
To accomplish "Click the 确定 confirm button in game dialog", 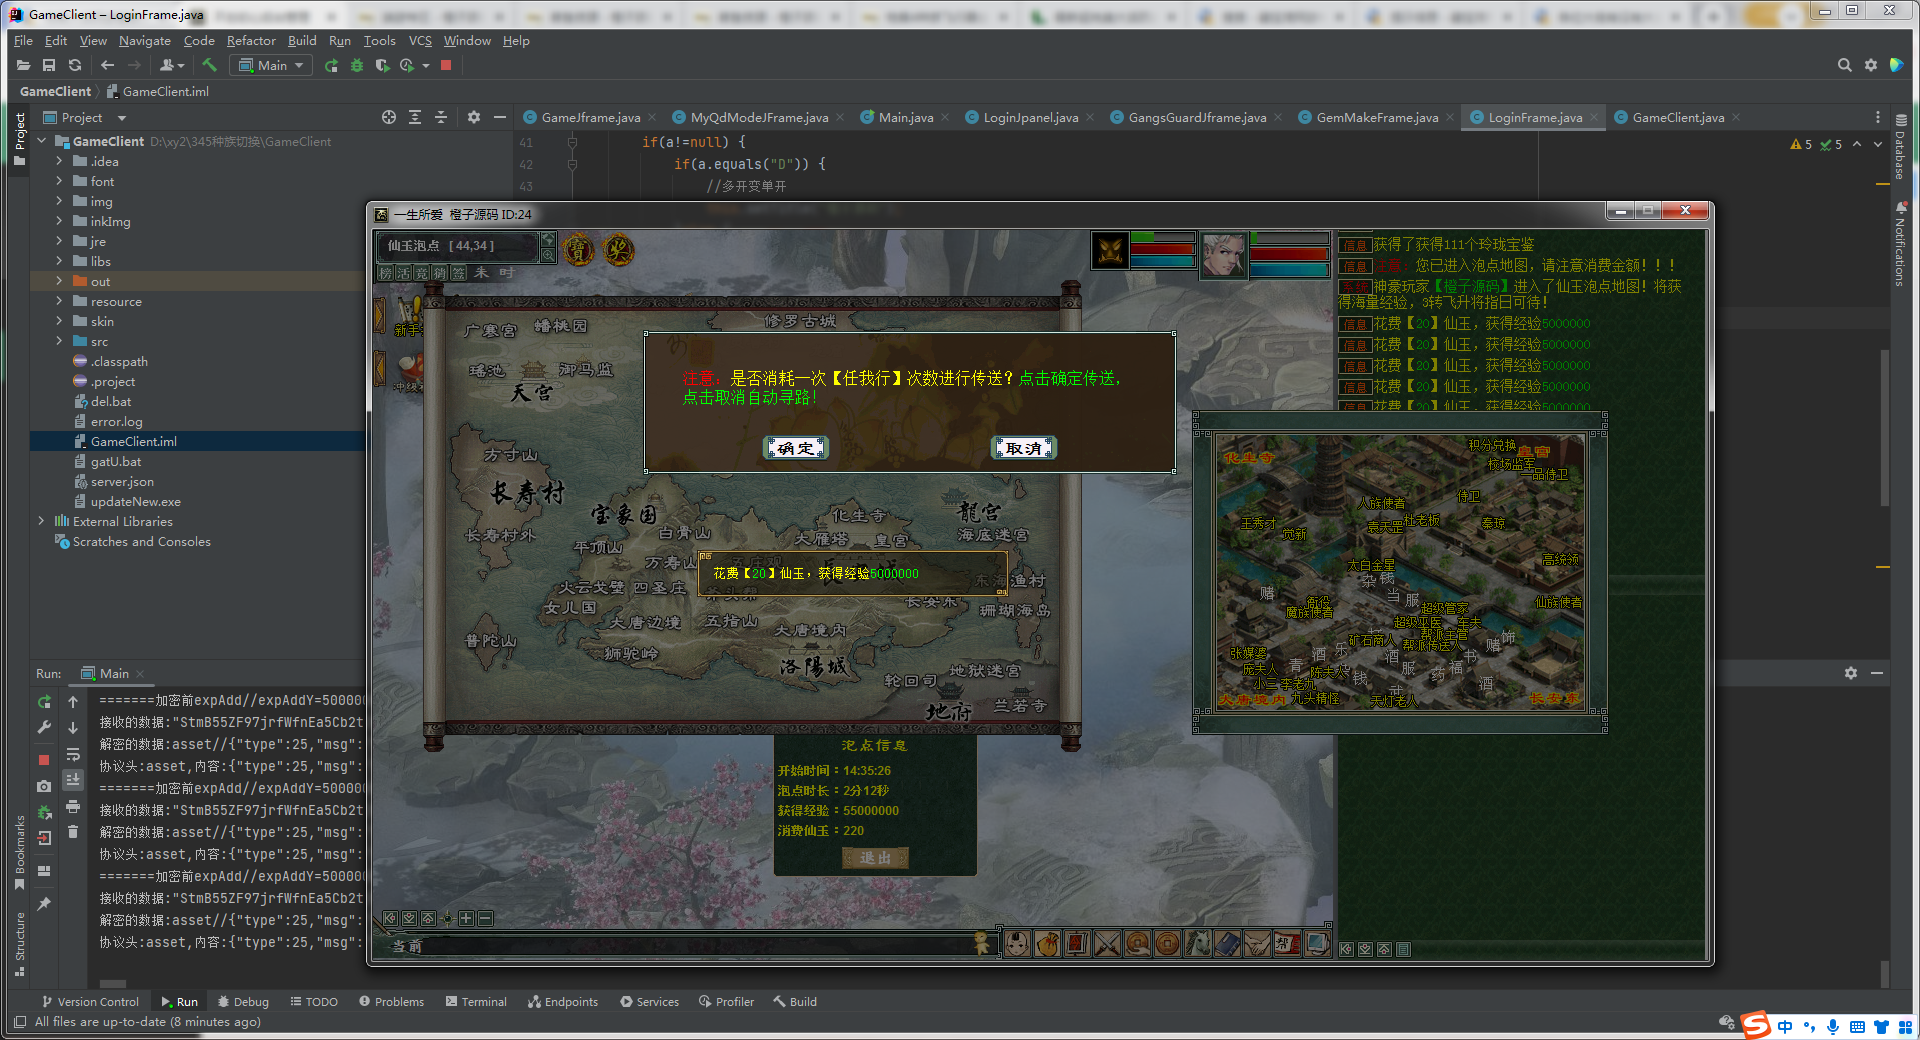I will pos(796,448).
